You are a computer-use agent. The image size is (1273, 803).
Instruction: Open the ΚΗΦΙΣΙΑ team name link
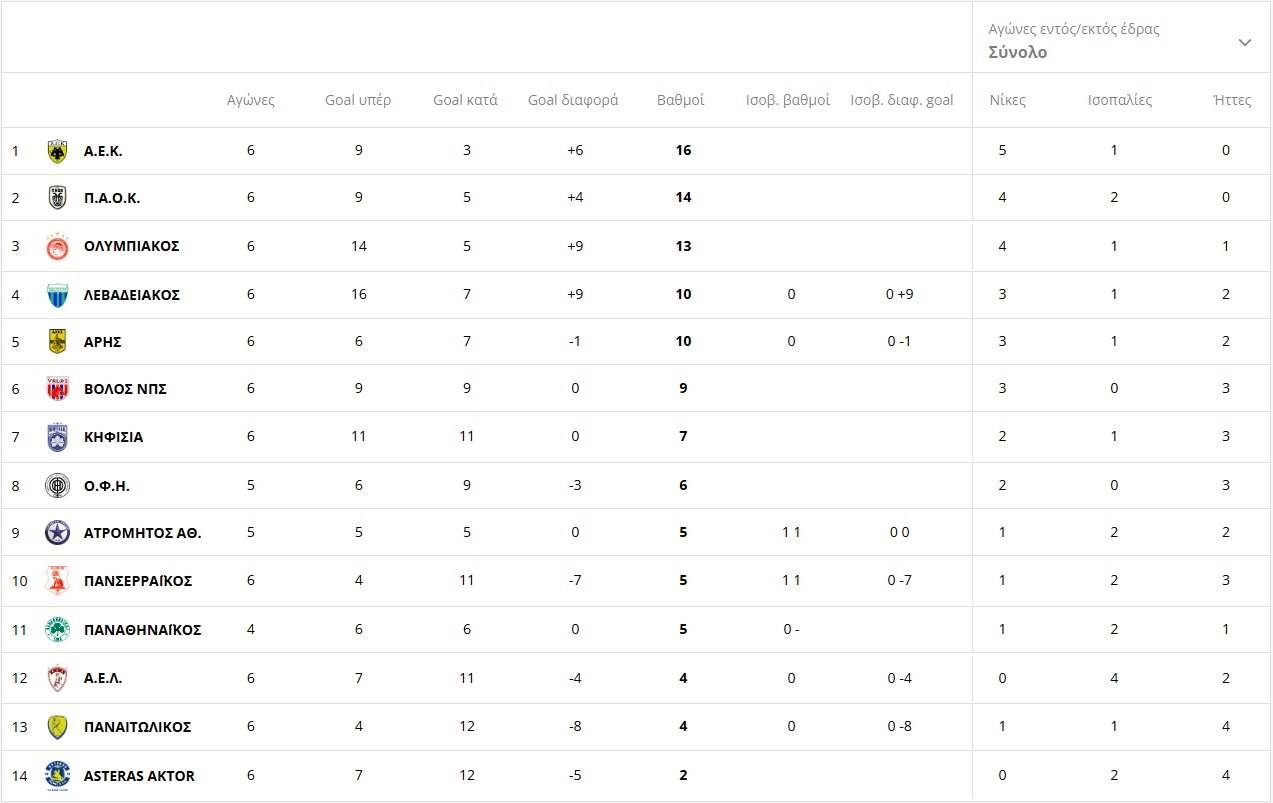(113, 437)
